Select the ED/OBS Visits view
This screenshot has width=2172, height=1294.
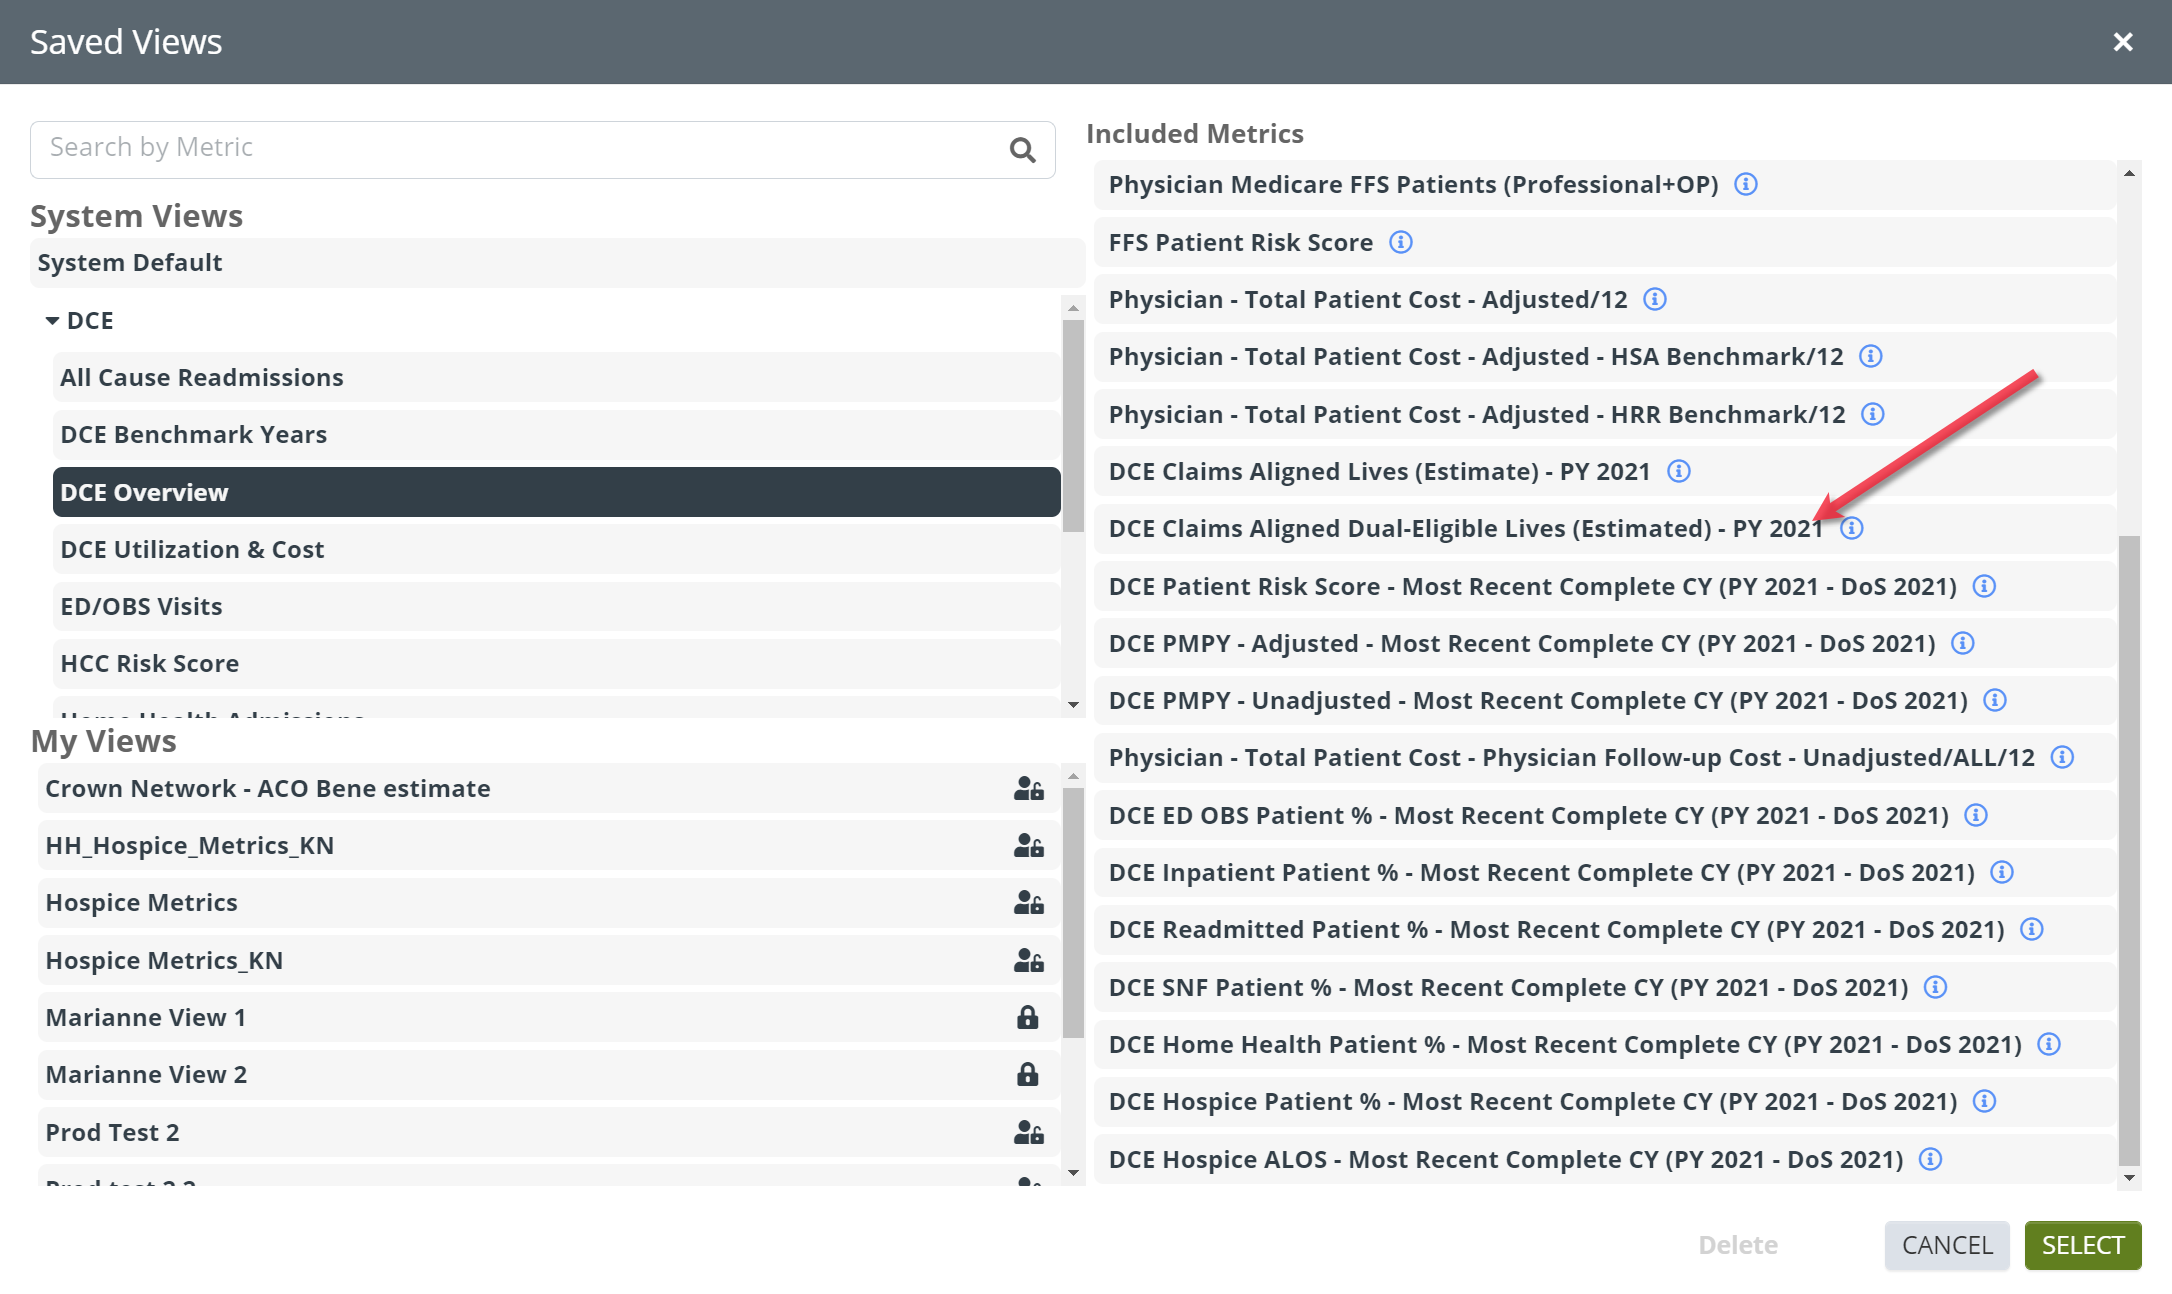pyautogui.click(x=556, y=607)
